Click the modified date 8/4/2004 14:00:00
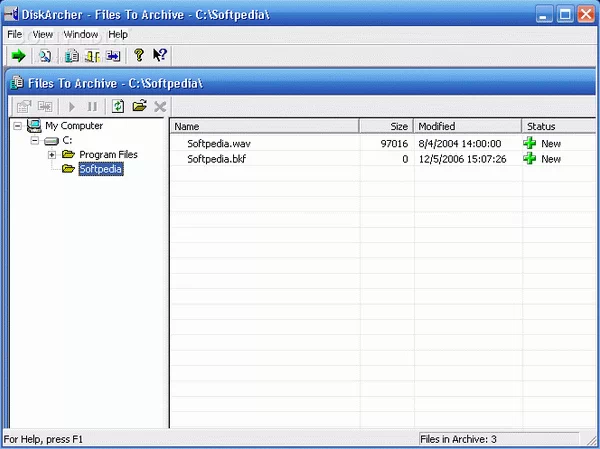Image resolution: width=600 pixels, height=449 pixels. tap(460, 144)
